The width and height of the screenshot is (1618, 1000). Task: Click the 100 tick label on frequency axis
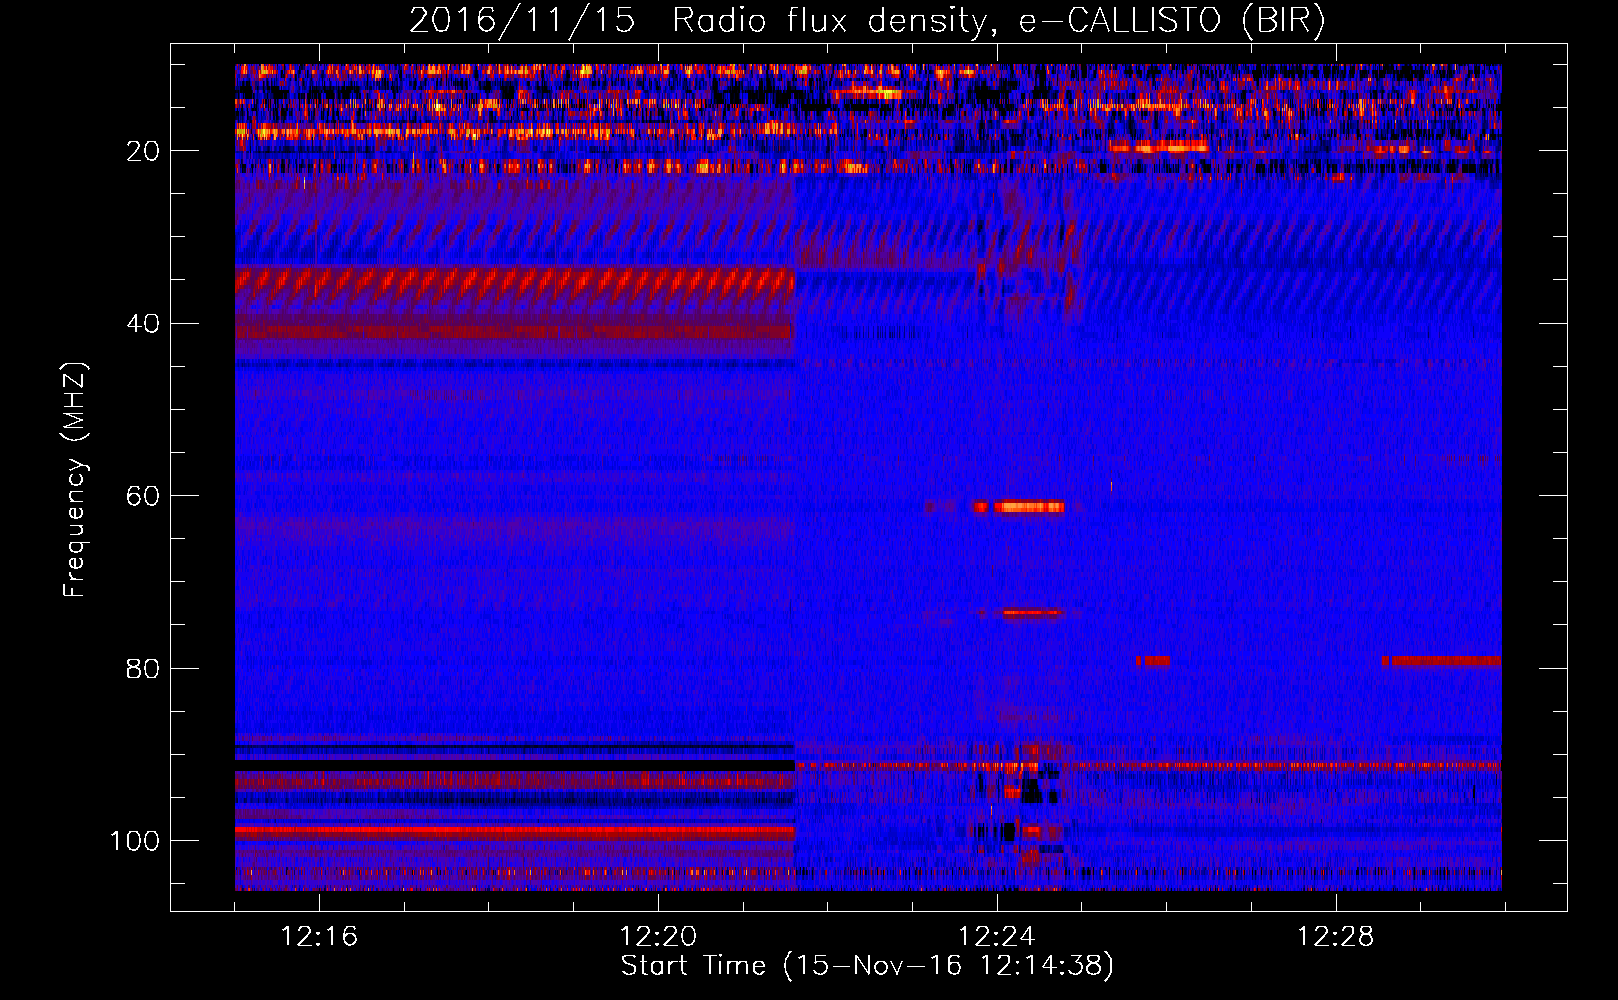click(135, 841)
